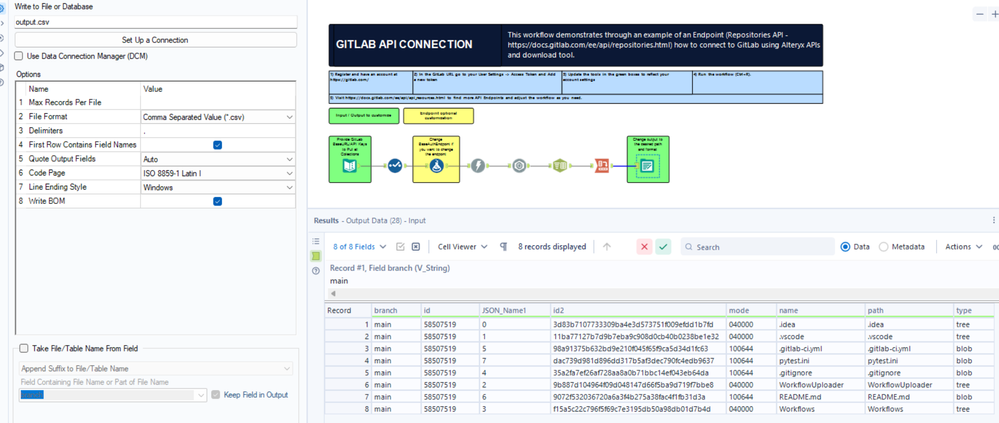Zoom out canvas with minus button
999x423 pixels.
[981, 14]
